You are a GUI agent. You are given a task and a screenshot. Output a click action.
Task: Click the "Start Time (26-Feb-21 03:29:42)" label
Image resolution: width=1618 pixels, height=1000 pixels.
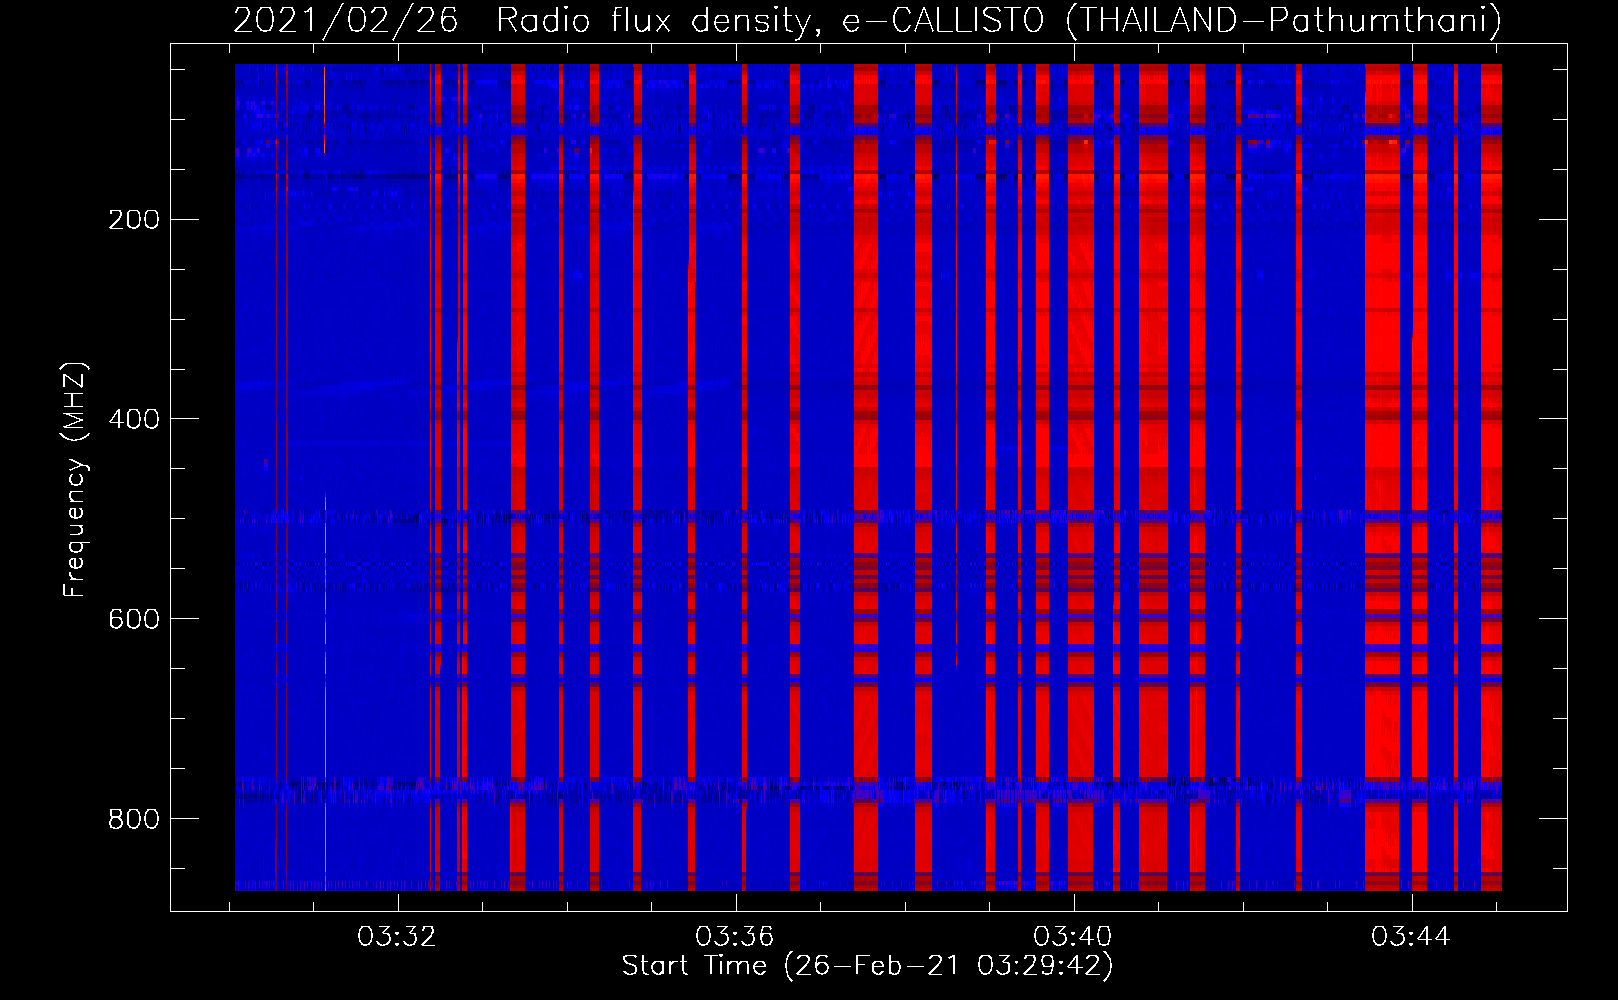(x=868, y=966)
